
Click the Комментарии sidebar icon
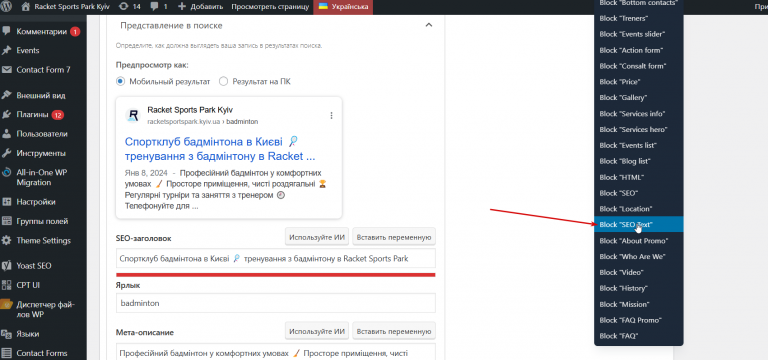7,31
